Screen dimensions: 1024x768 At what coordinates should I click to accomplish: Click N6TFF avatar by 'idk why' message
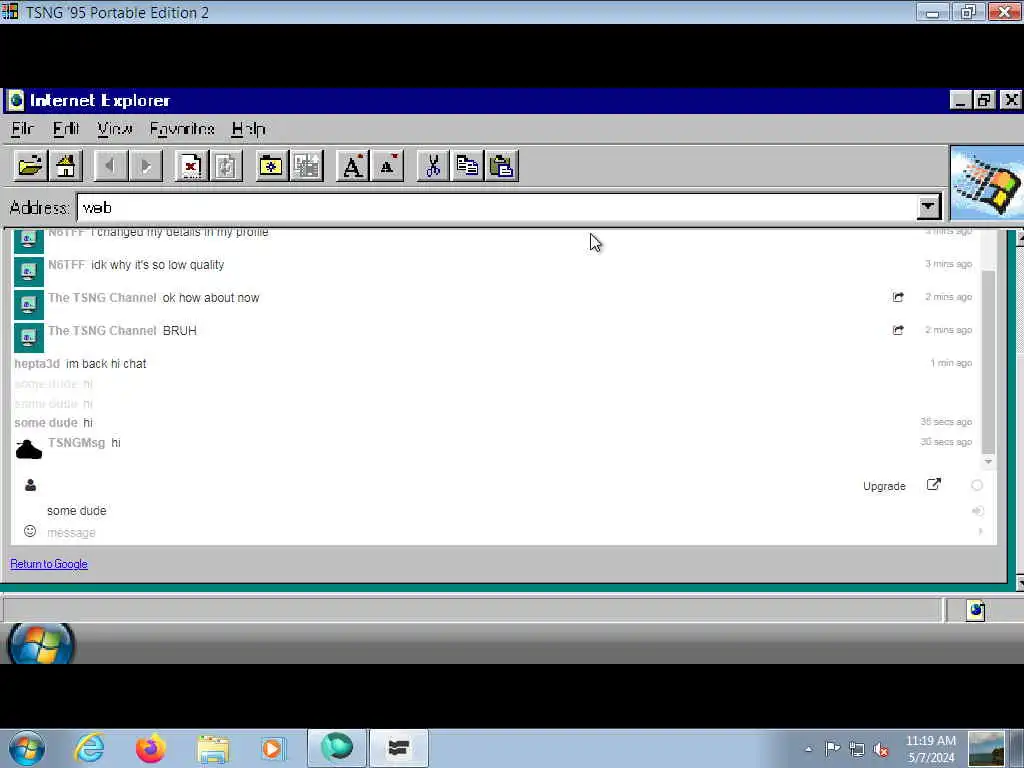(29, 271)
